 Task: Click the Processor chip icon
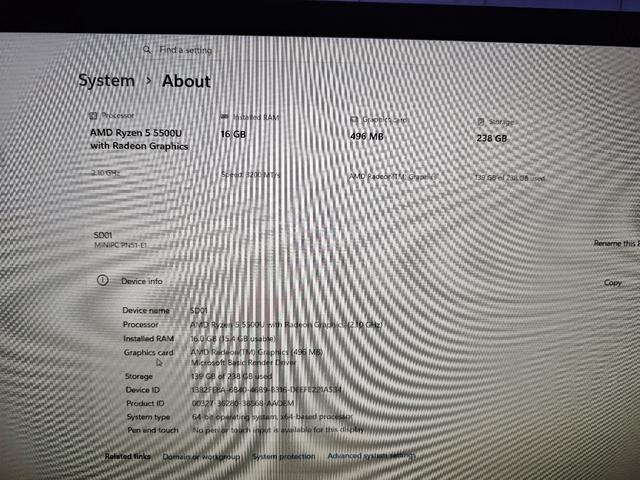click(93, 116)
